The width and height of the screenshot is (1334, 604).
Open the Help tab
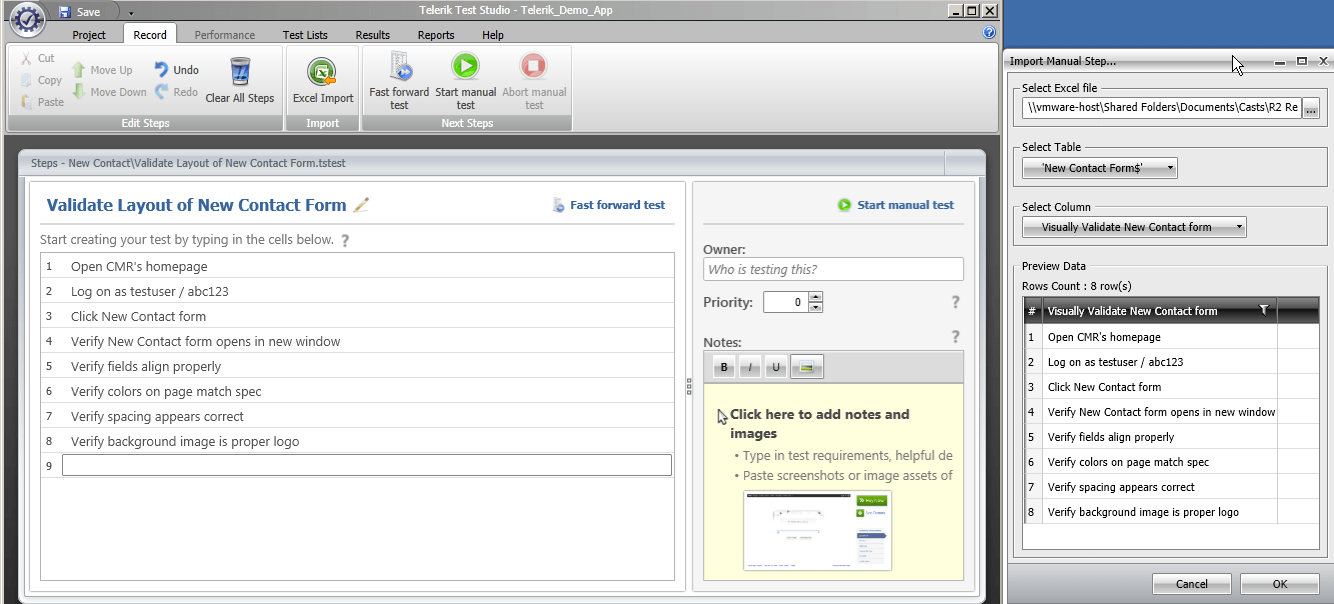click(x=493, y=35)
